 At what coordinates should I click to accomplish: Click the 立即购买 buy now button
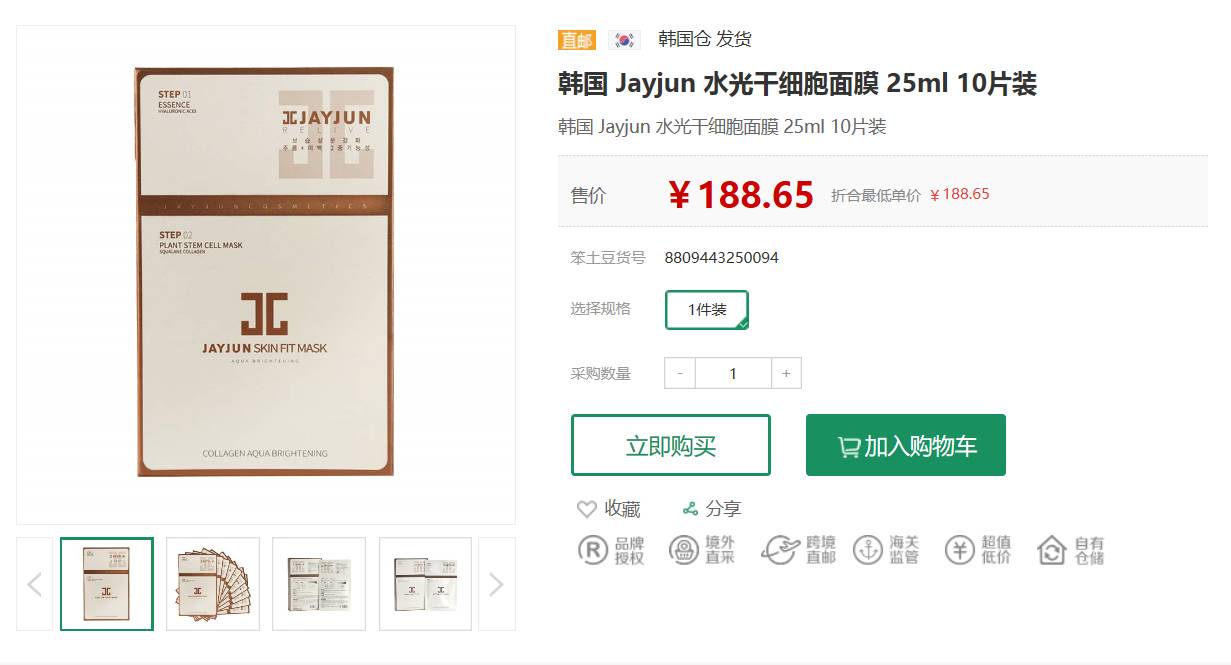(671, 445)
